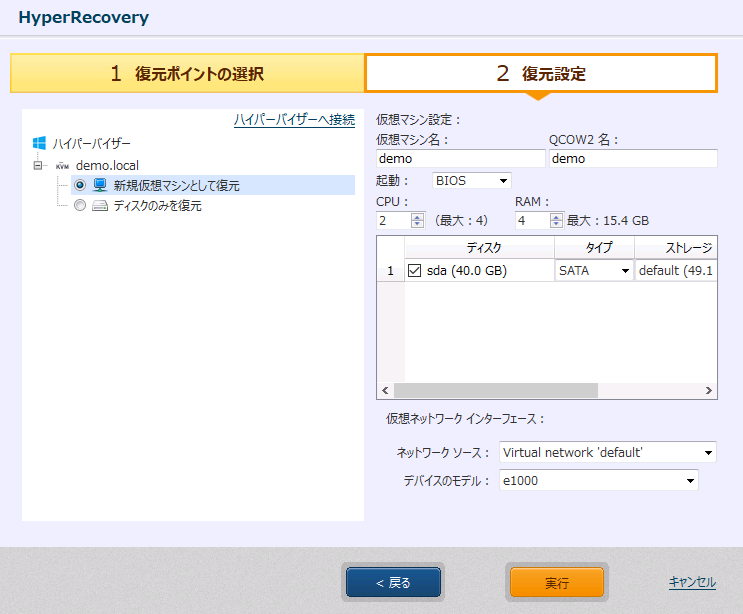Click the キャンセル link
The image size is (743, 614).
[x=692, y=582]
